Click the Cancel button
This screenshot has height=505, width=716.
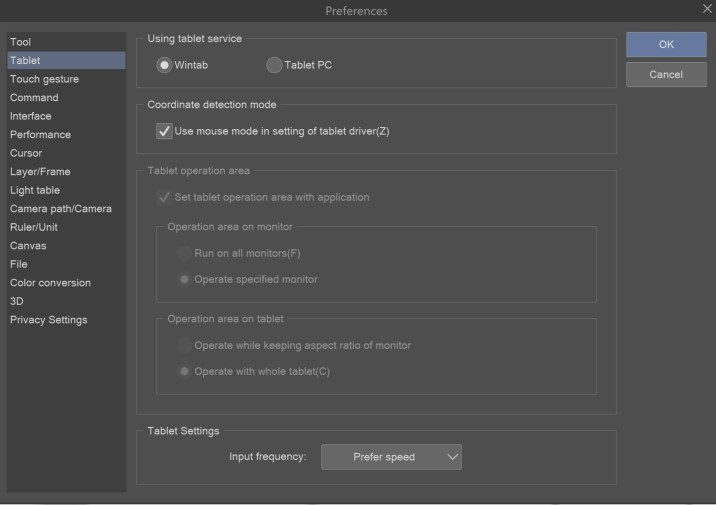666,75
